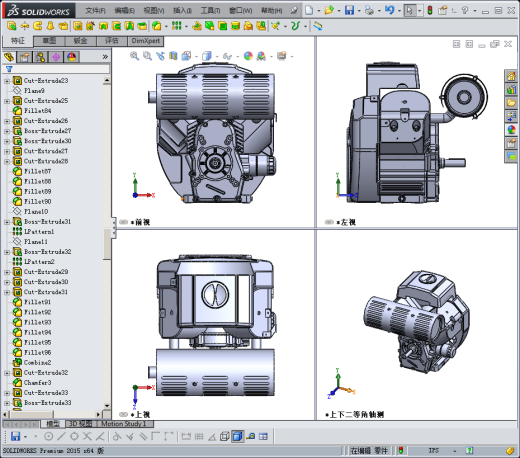Expand Cut-Extrude23 tree node

(x=7, y=81)
